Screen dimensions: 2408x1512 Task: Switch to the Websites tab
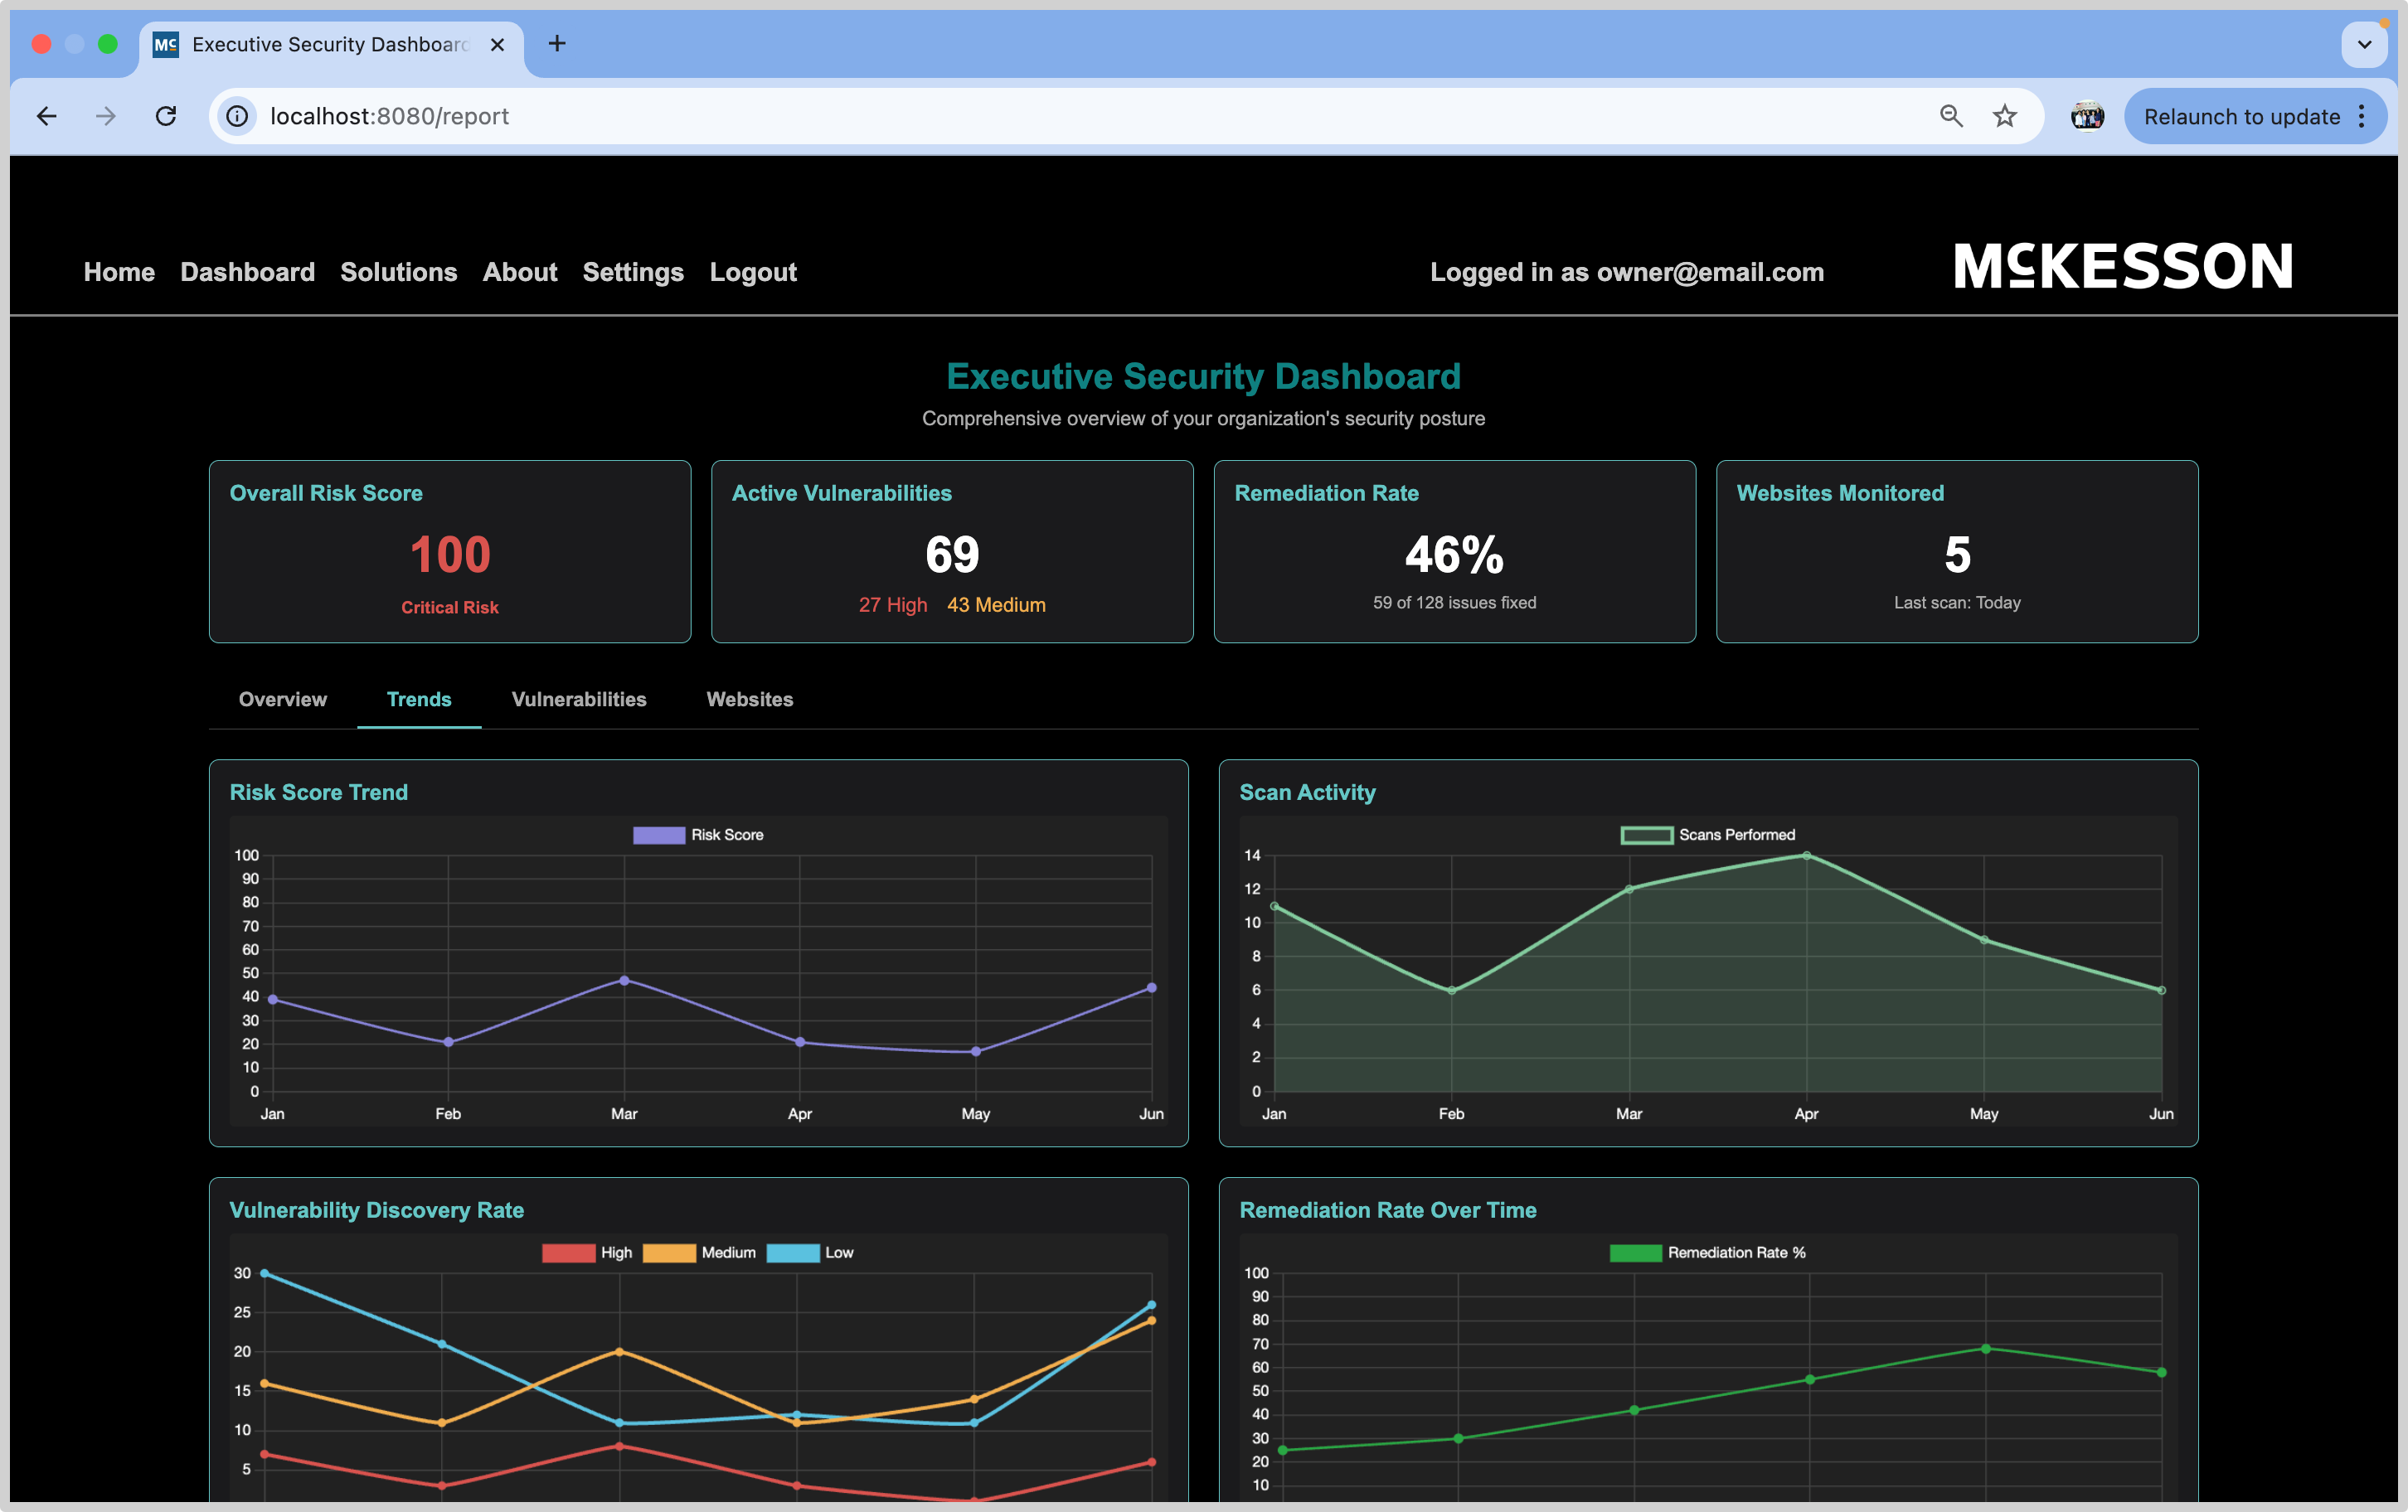point(750,699)
